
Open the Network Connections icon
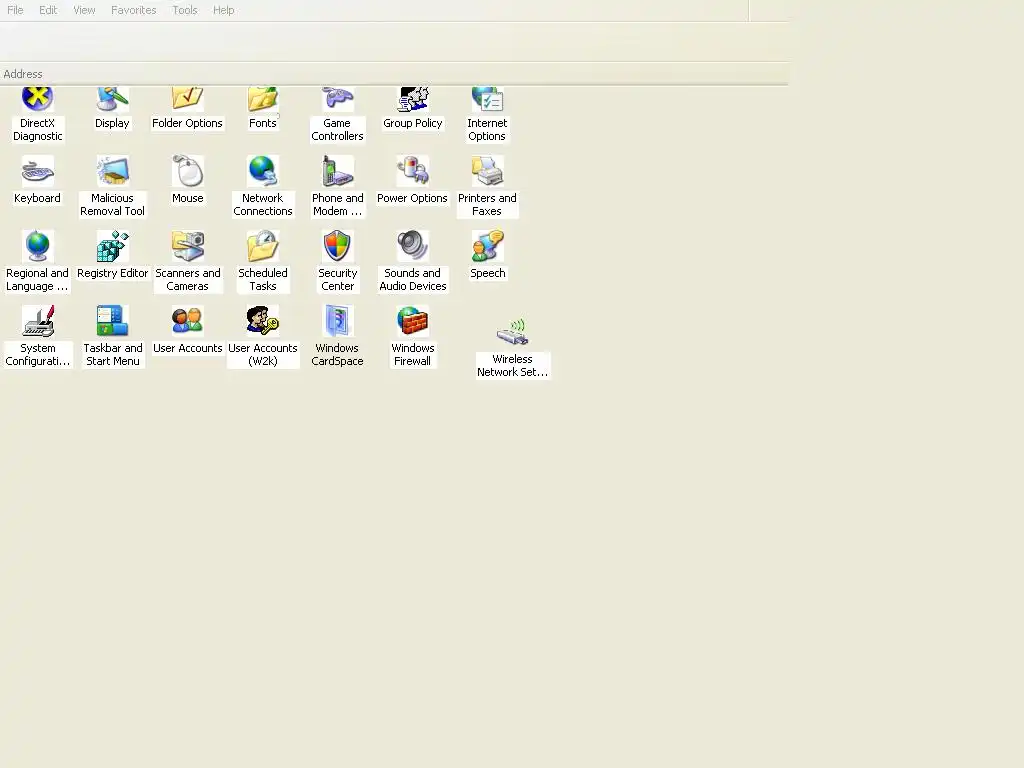point(263,171)
